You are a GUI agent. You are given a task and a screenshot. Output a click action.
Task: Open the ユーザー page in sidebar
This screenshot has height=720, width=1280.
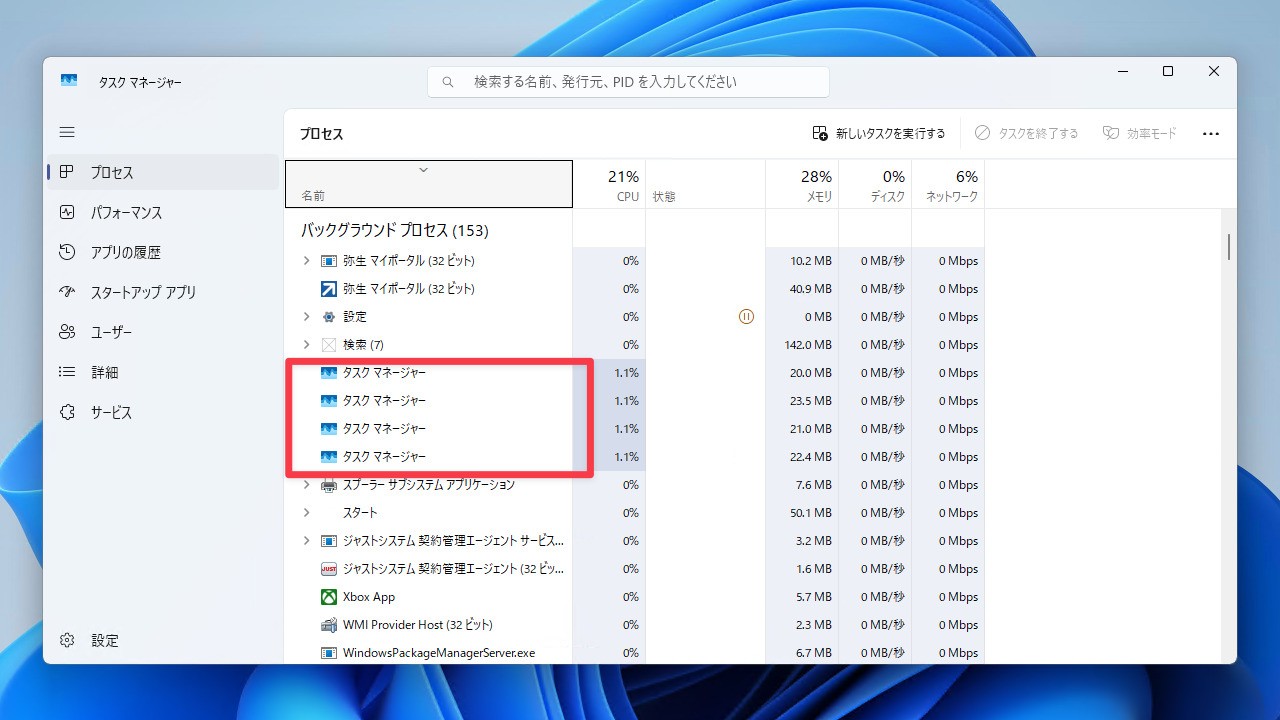tap(162, 332)
